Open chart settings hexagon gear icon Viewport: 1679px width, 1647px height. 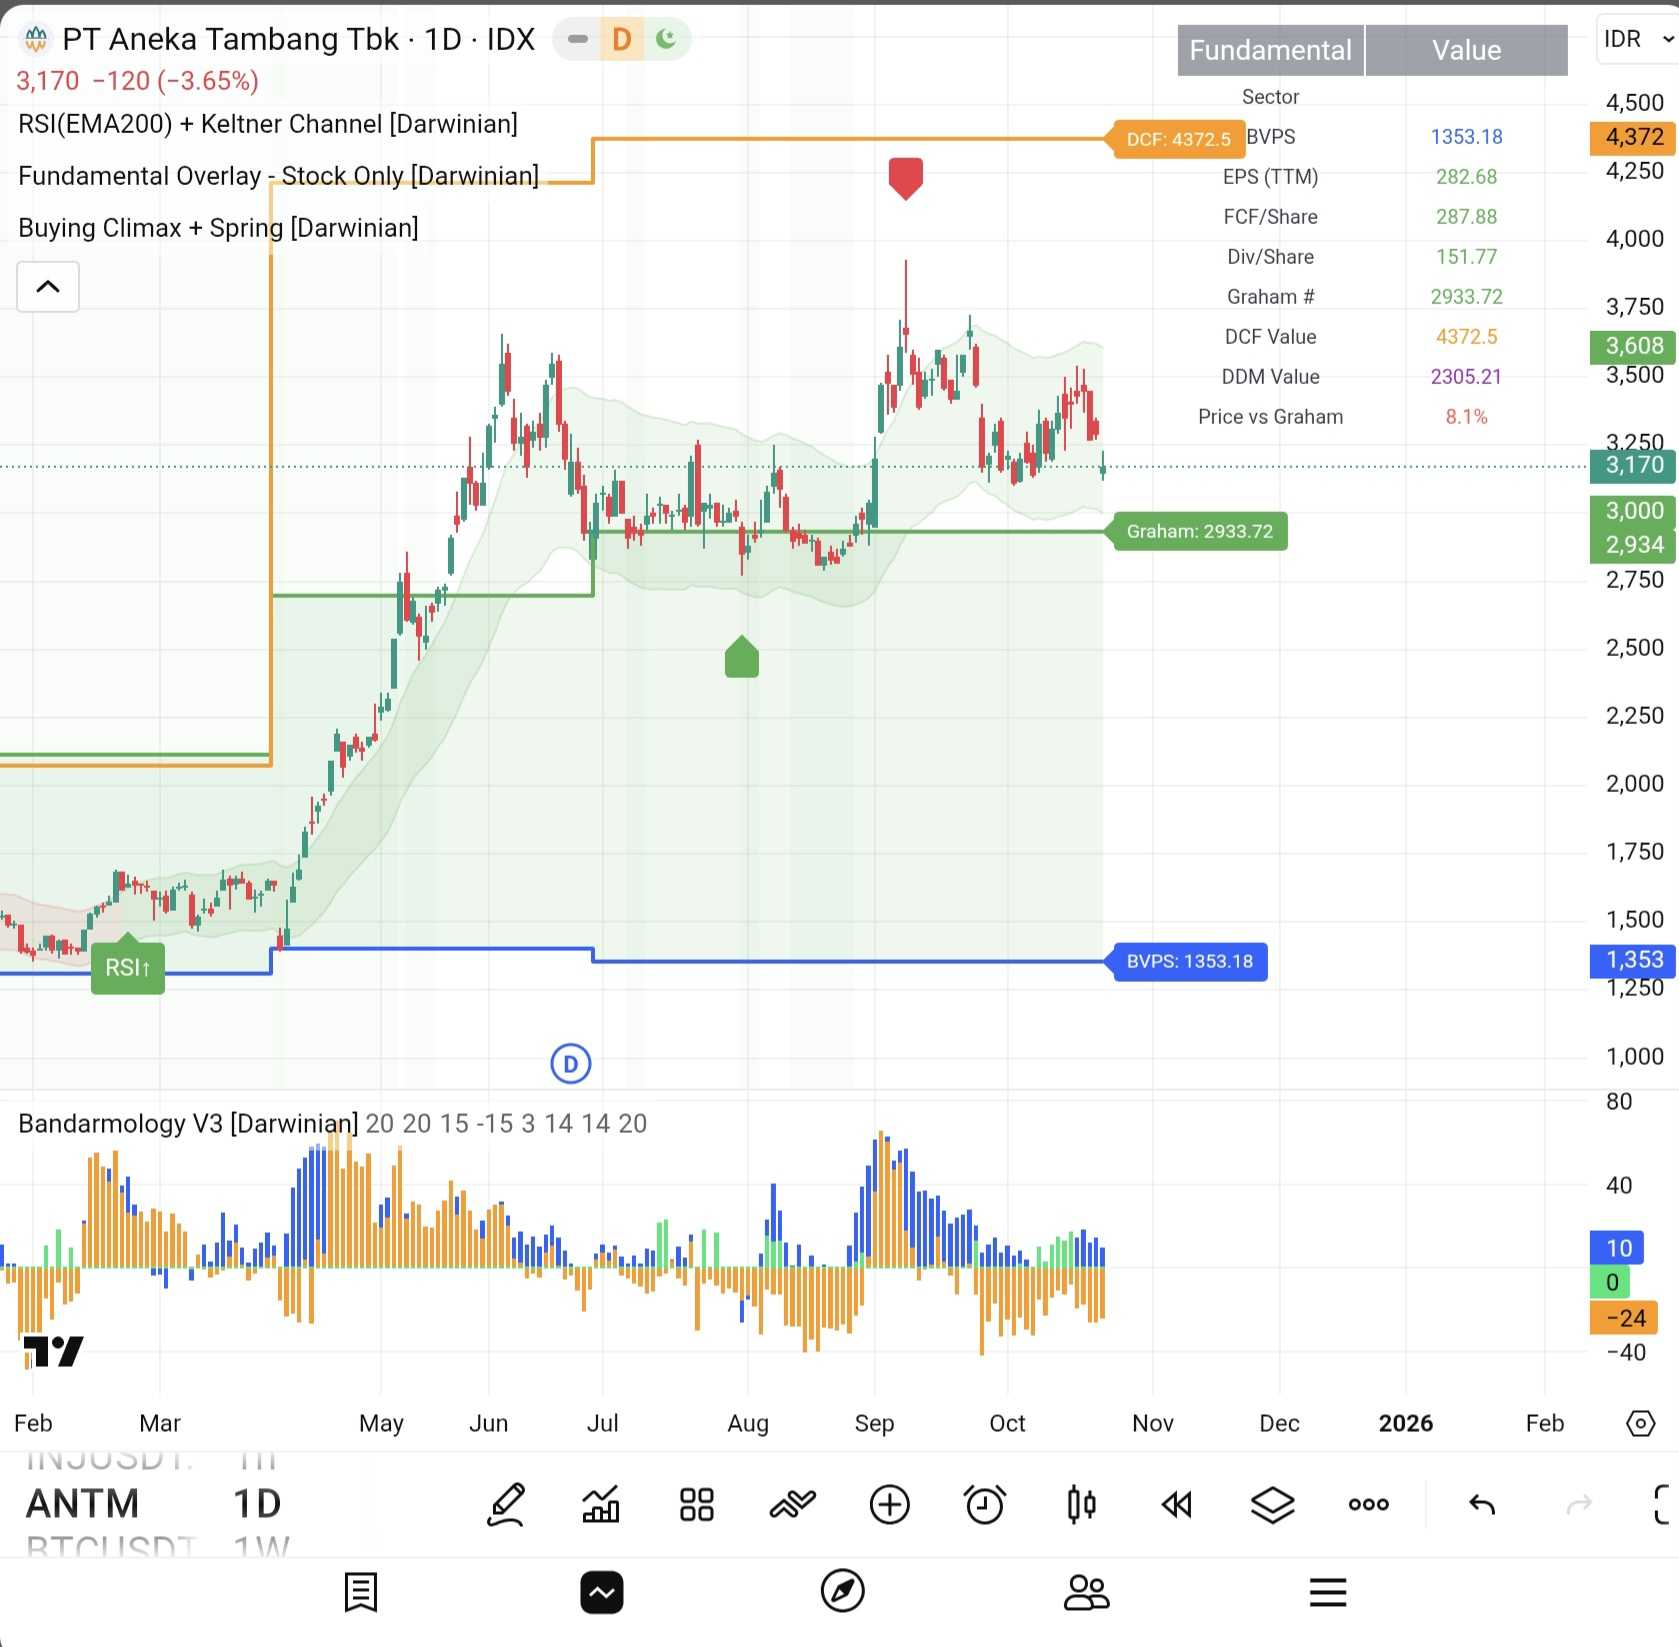[x=1641, y=1423]
